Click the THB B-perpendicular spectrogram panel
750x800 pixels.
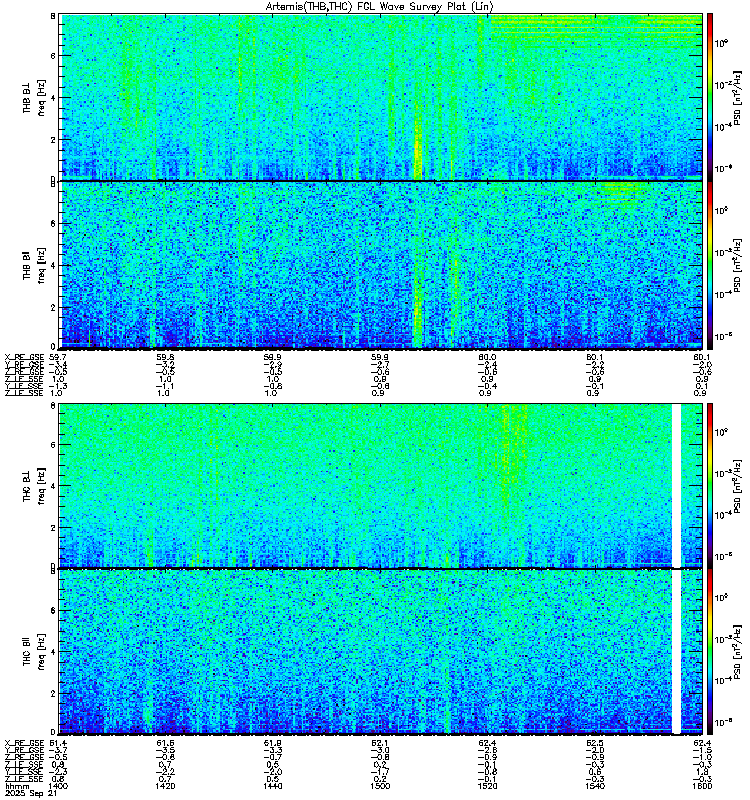381,97
